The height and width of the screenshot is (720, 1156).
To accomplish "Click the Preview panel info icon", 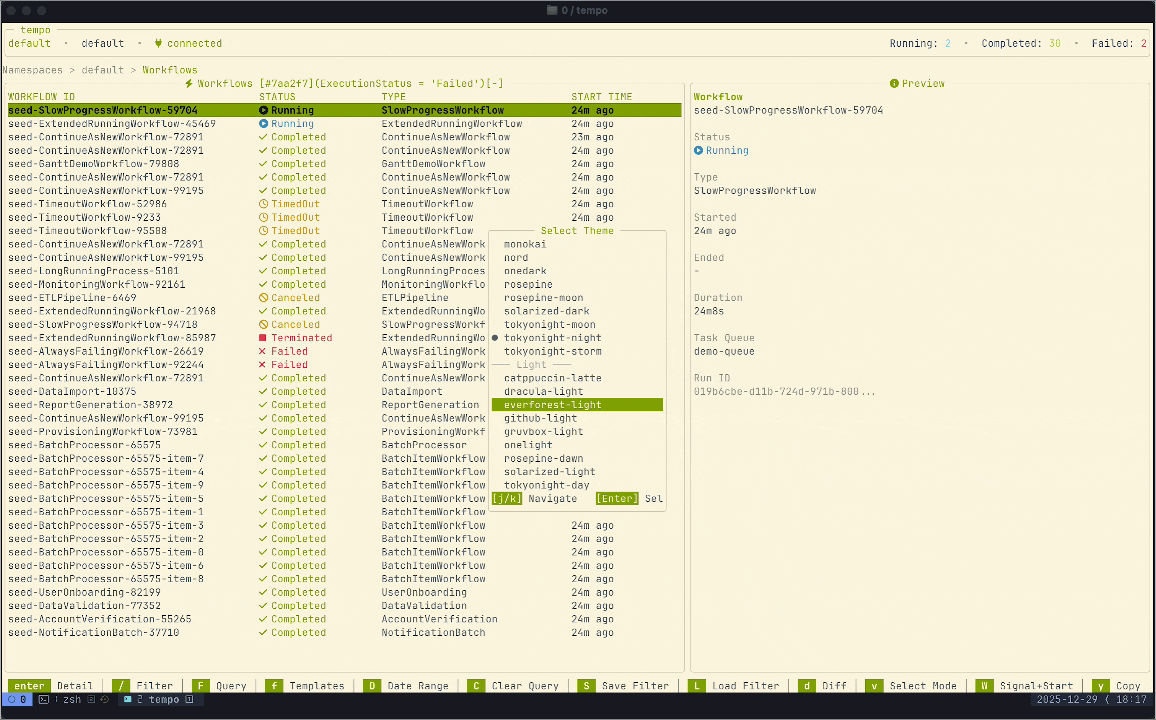I will pos(893,84).
